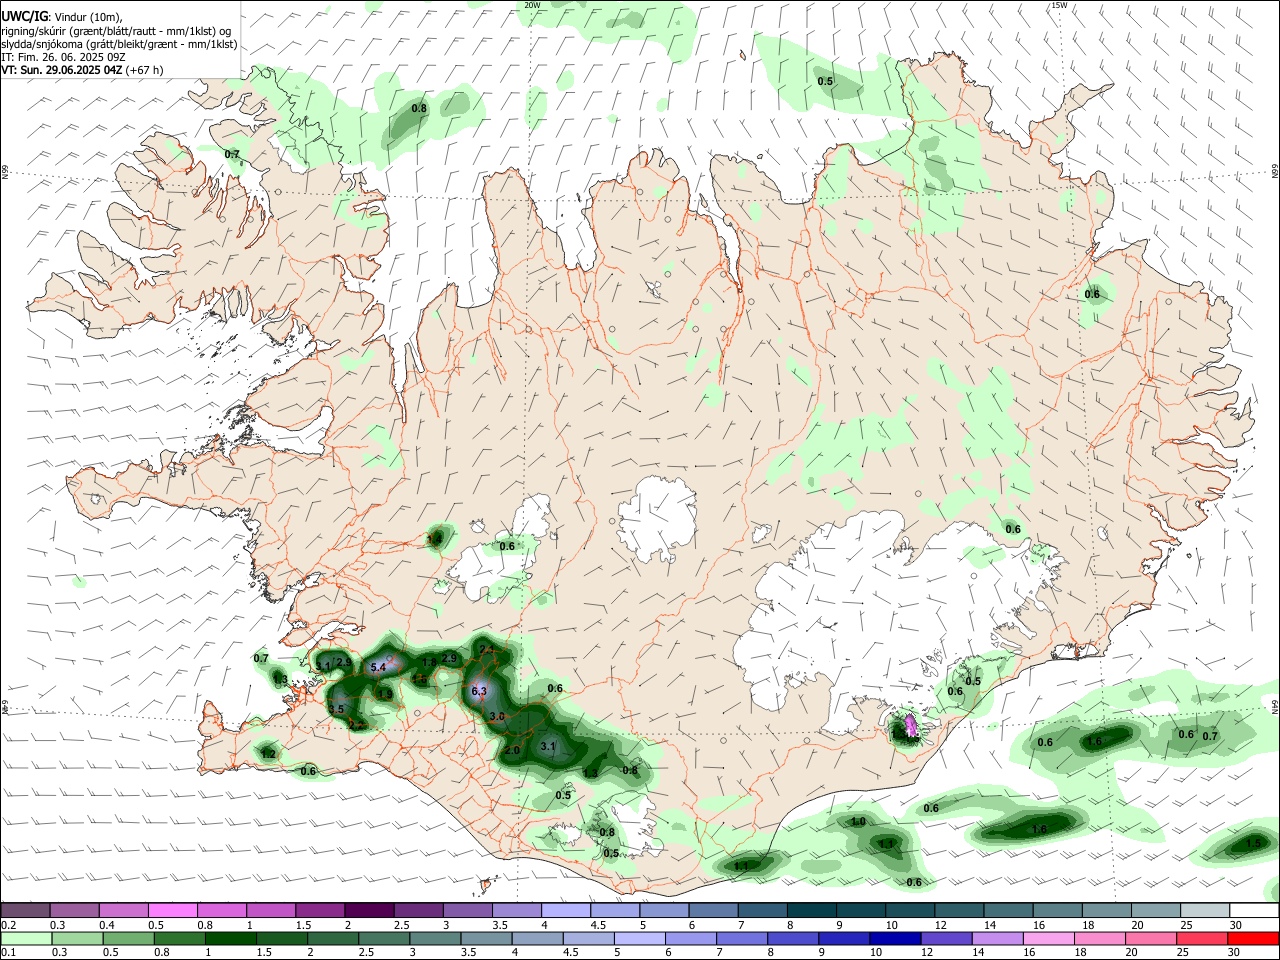Click the 0.2 label in the upper legend
The image size is (1280, 960).
point(8,925)
